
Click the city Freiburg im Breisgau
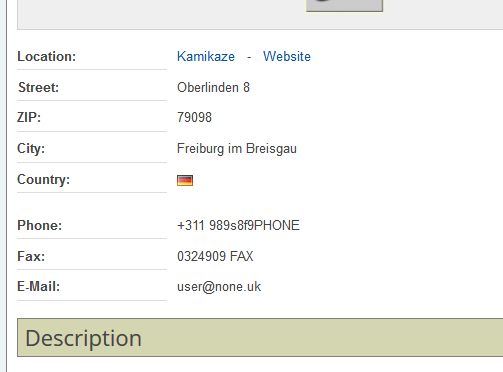pyautogui.click(x=237, y=149)
